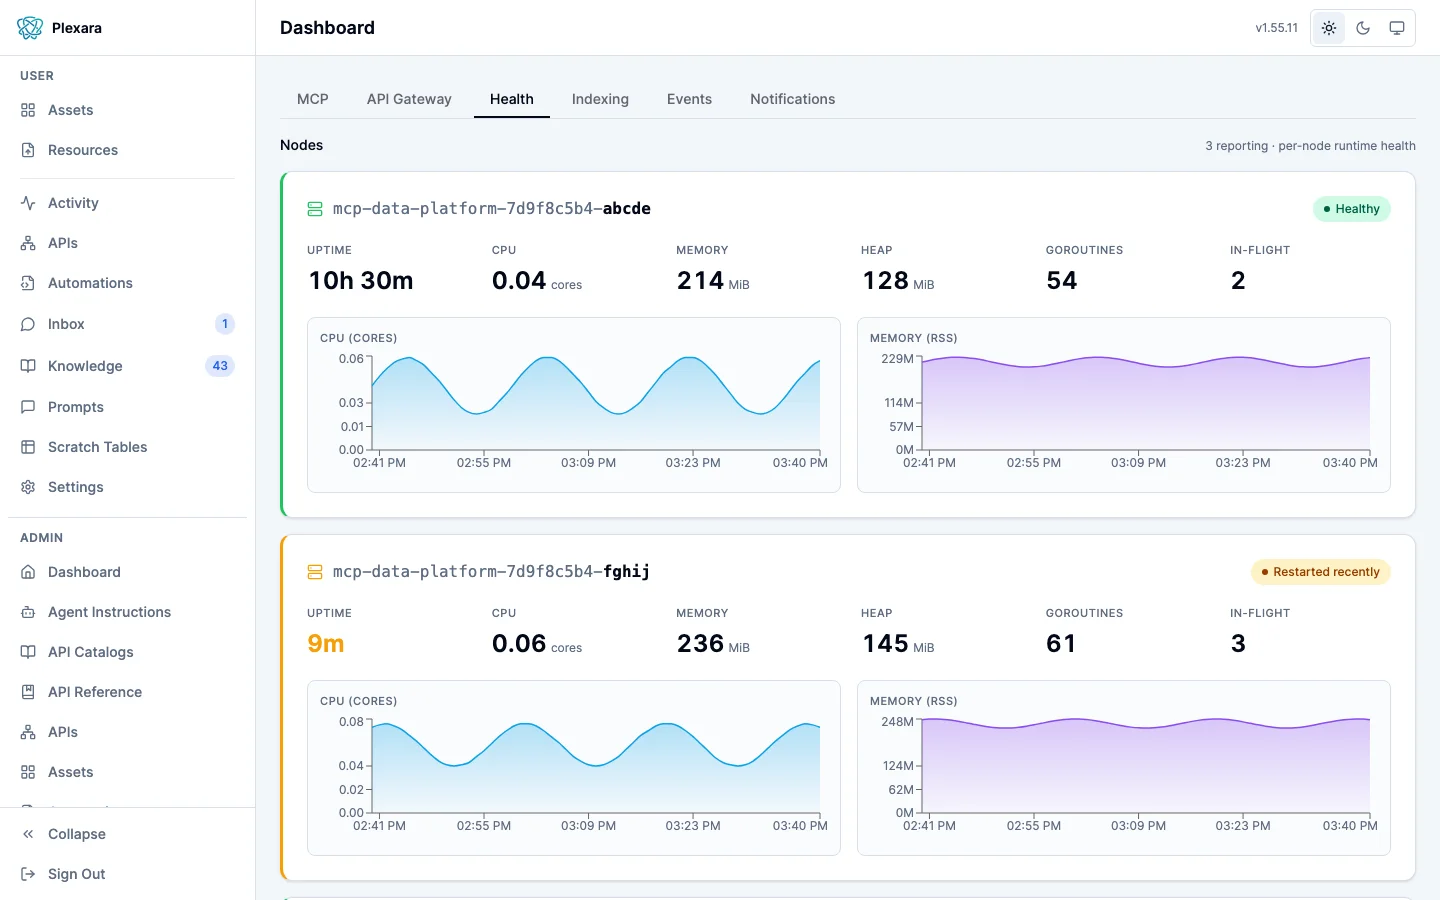Switch to dark theme
The width and height of the screenshot is (1440, 900).
(1363, 28)
